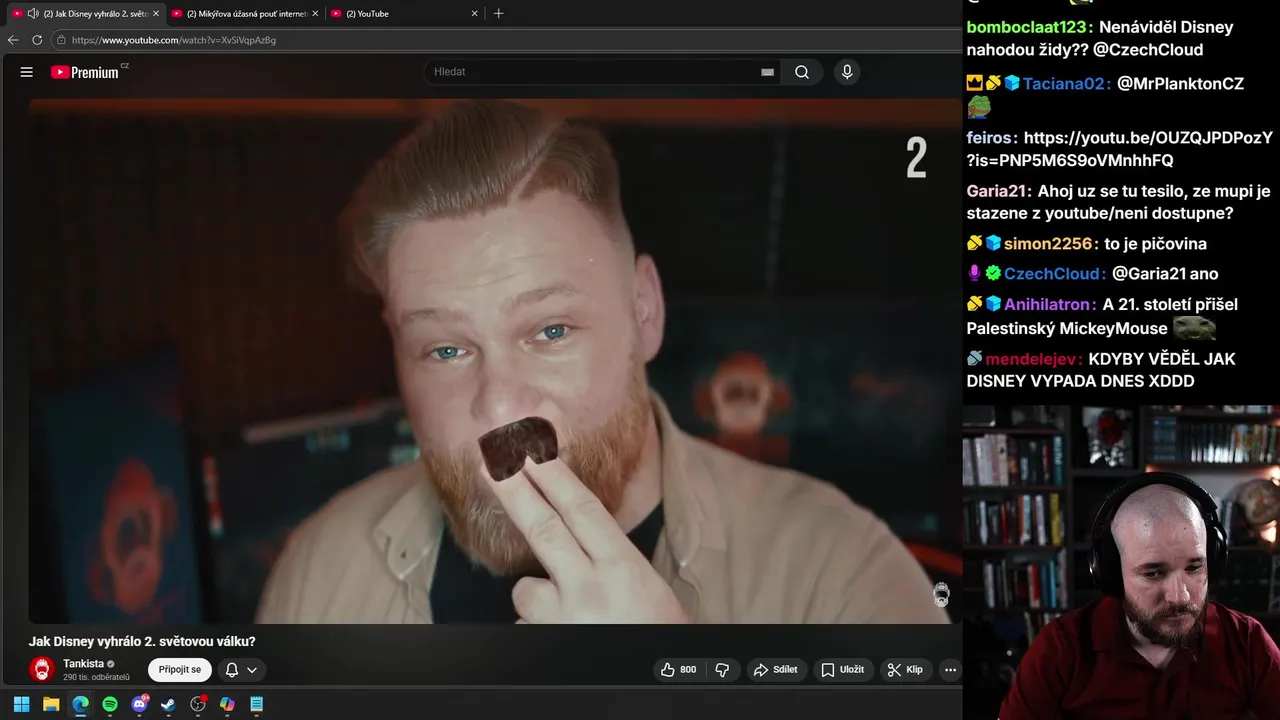Click username Garia21 in chat

pyautogui.click(x=996, y=191)
